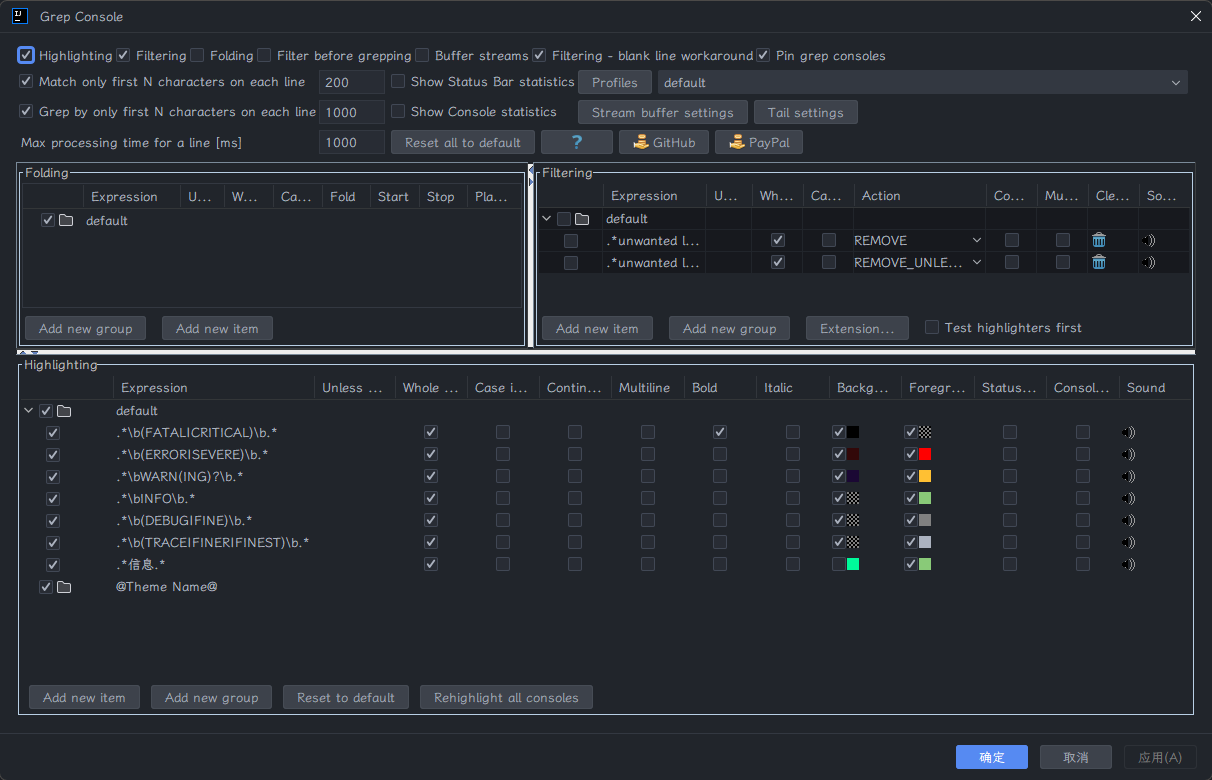Image resolution: width=1212 pixels, height=780 pixels.
Task: Click trash icon in REMOVE filter row
Action: pyautogui.click(x=1099, y=240)
